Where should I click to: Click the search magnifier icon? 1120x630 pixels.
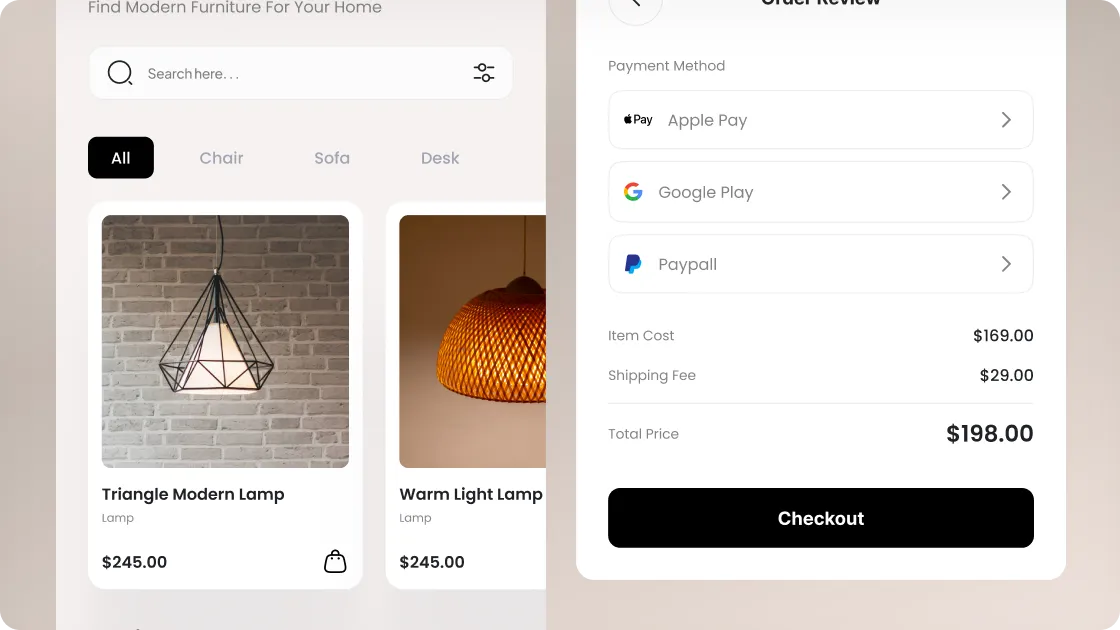click(x=120, y=73)
